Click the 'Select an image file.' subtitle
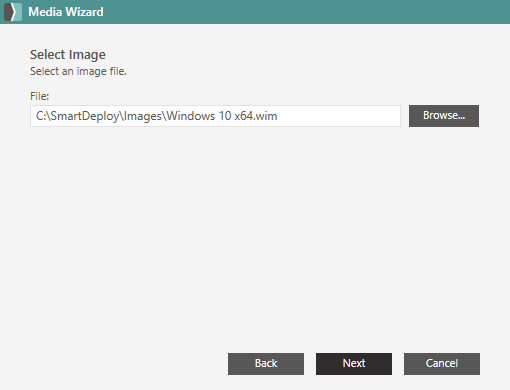This screenshot has width=510, height=390. coord(78,71)
